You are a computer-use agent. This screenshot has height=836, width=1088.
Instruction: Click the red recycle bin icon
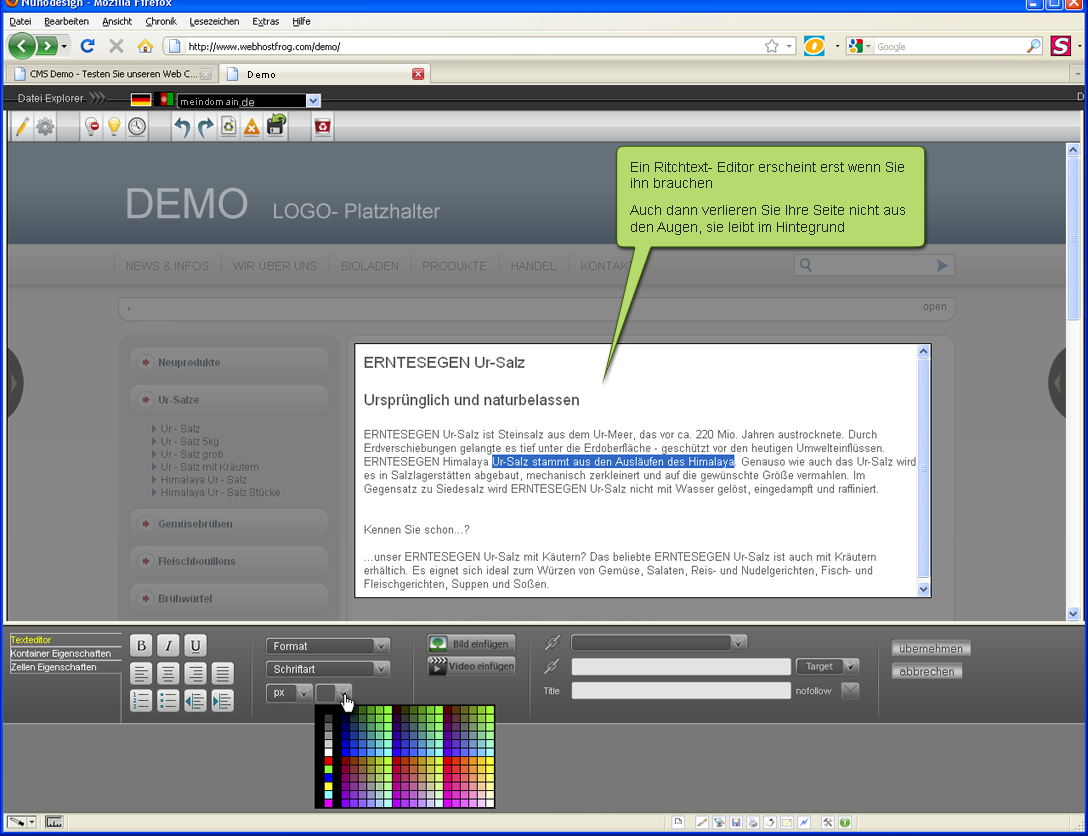(x=322, y=126)
